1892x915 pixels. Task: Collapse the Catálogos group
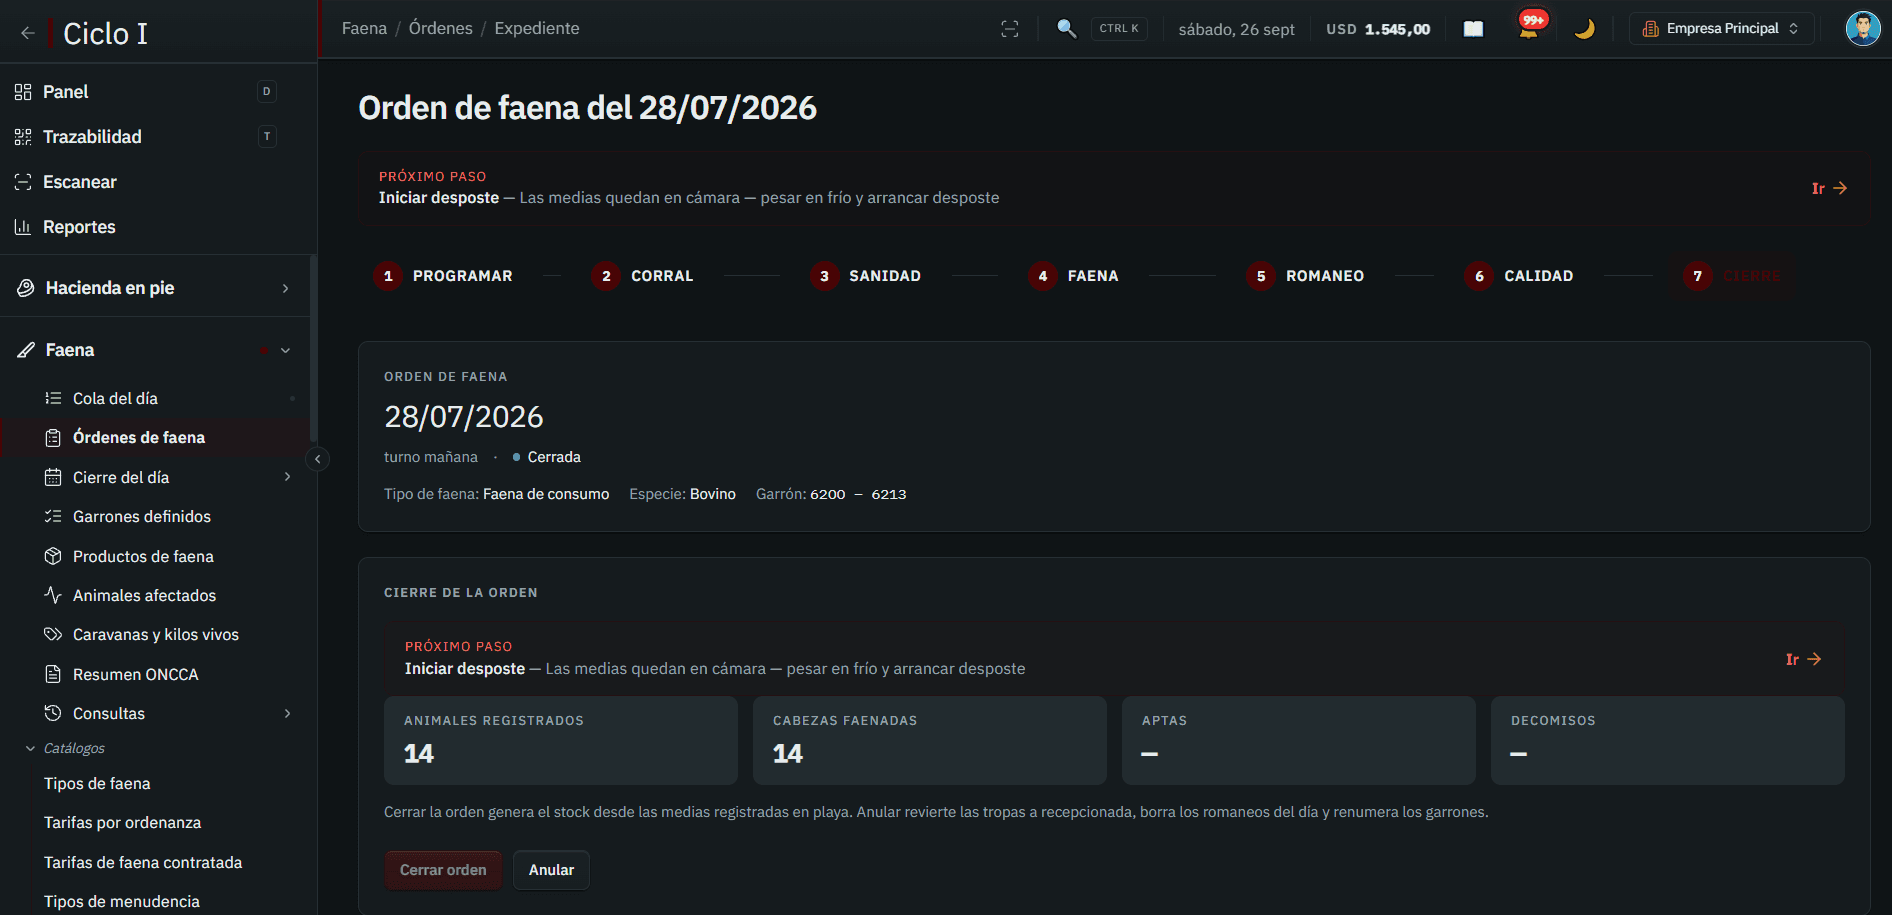coord(64,748)
